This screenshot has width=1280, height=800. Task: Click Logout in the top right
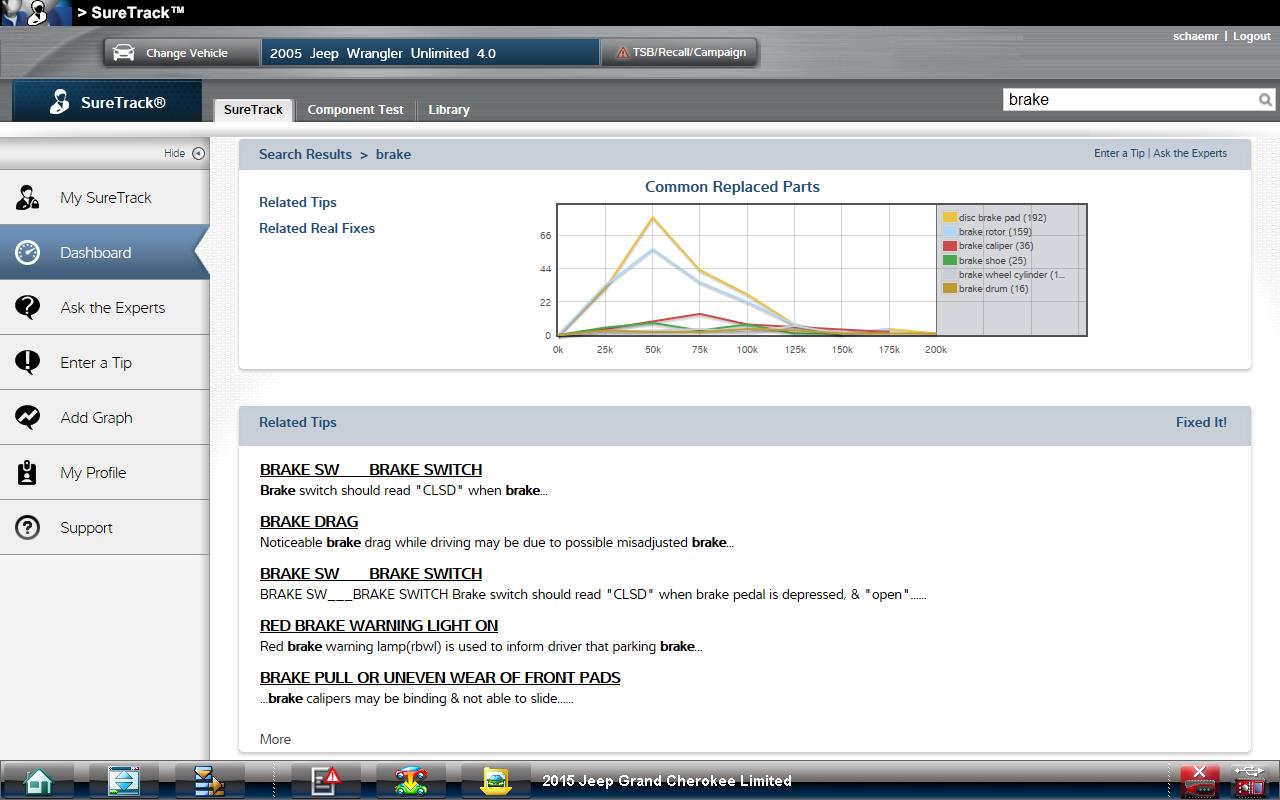pyautogui.click(x=1251, y=36)
